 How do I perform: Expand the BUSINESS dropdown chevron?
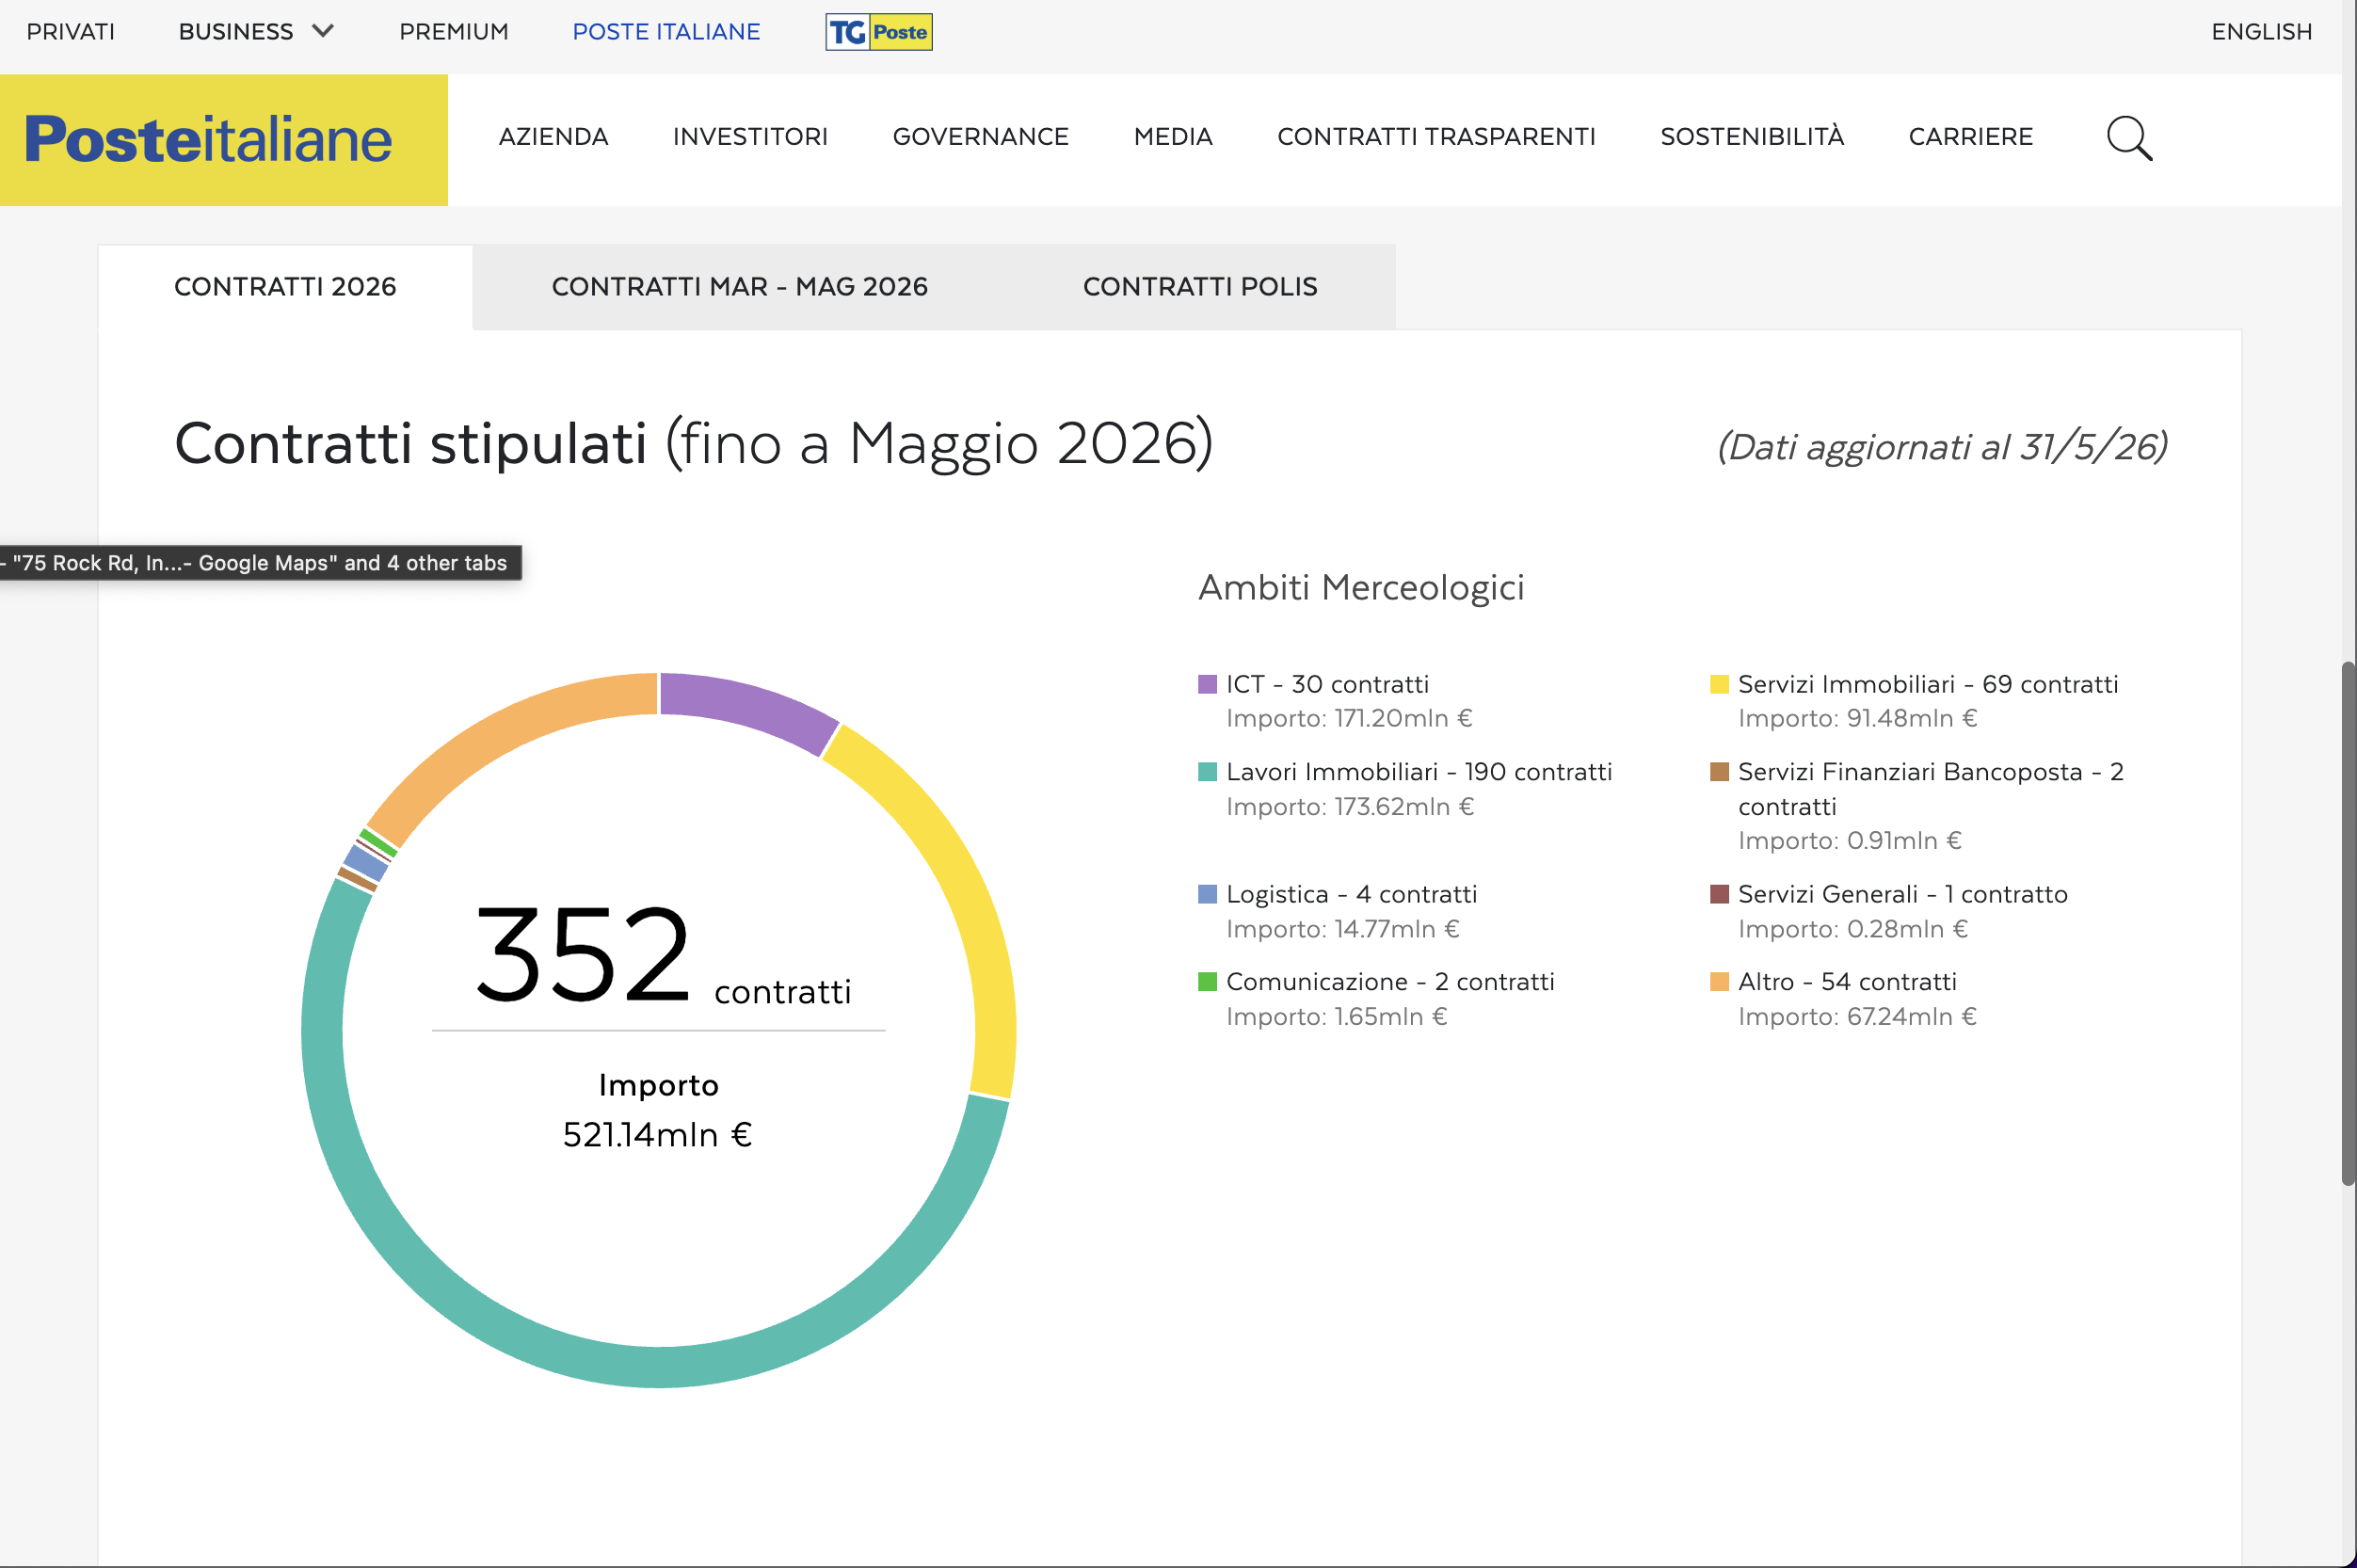tap(322, 31)
